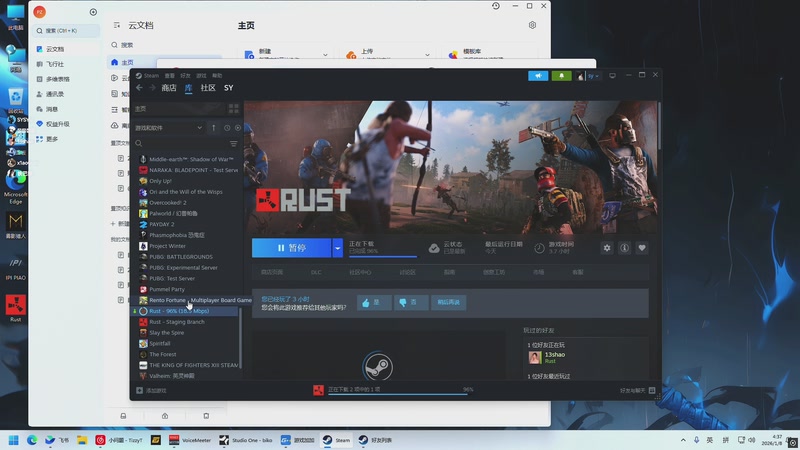Open the Rust DLC tab
800x450 pixels.
tap(316, 272)
